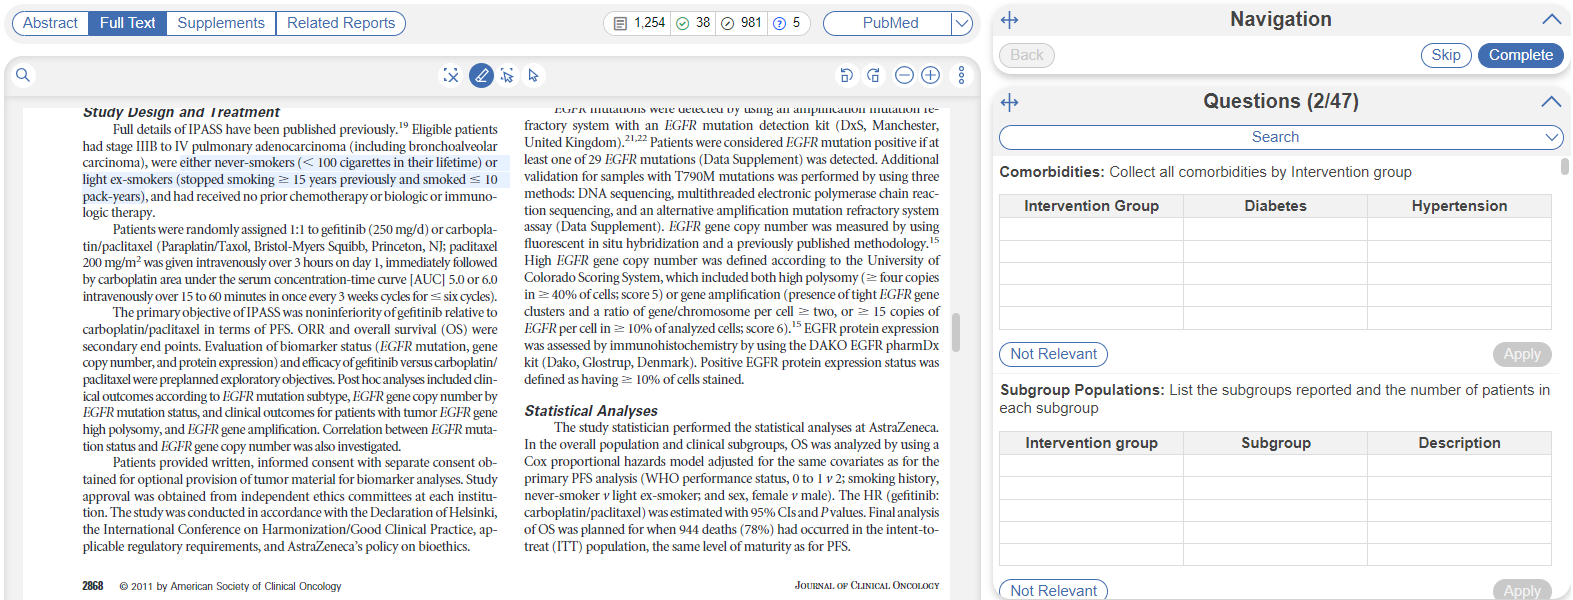Open the Supplements tab
The height and width of the screenshot is (600, 1573).
point(221,23)
